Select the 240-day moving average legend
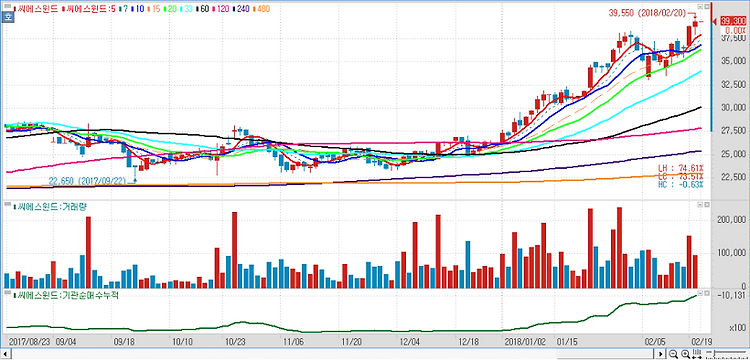The height and width of the screenshot is (360, 750). [242, 9]
